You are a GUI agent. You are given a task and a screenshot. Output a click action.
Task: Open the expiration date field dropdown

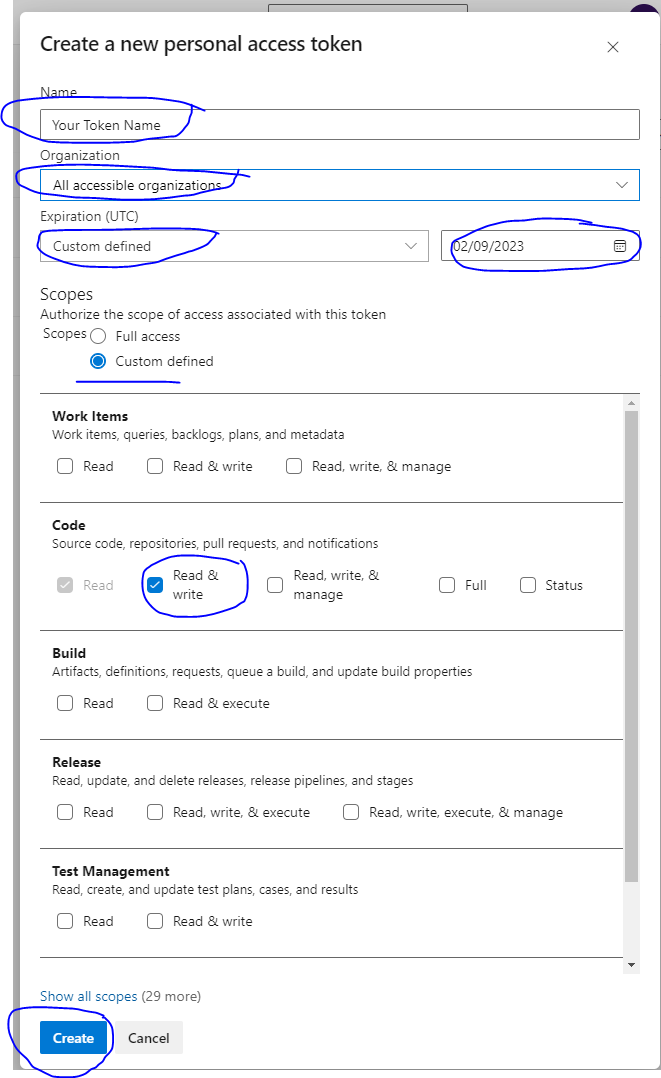point(620,245)
